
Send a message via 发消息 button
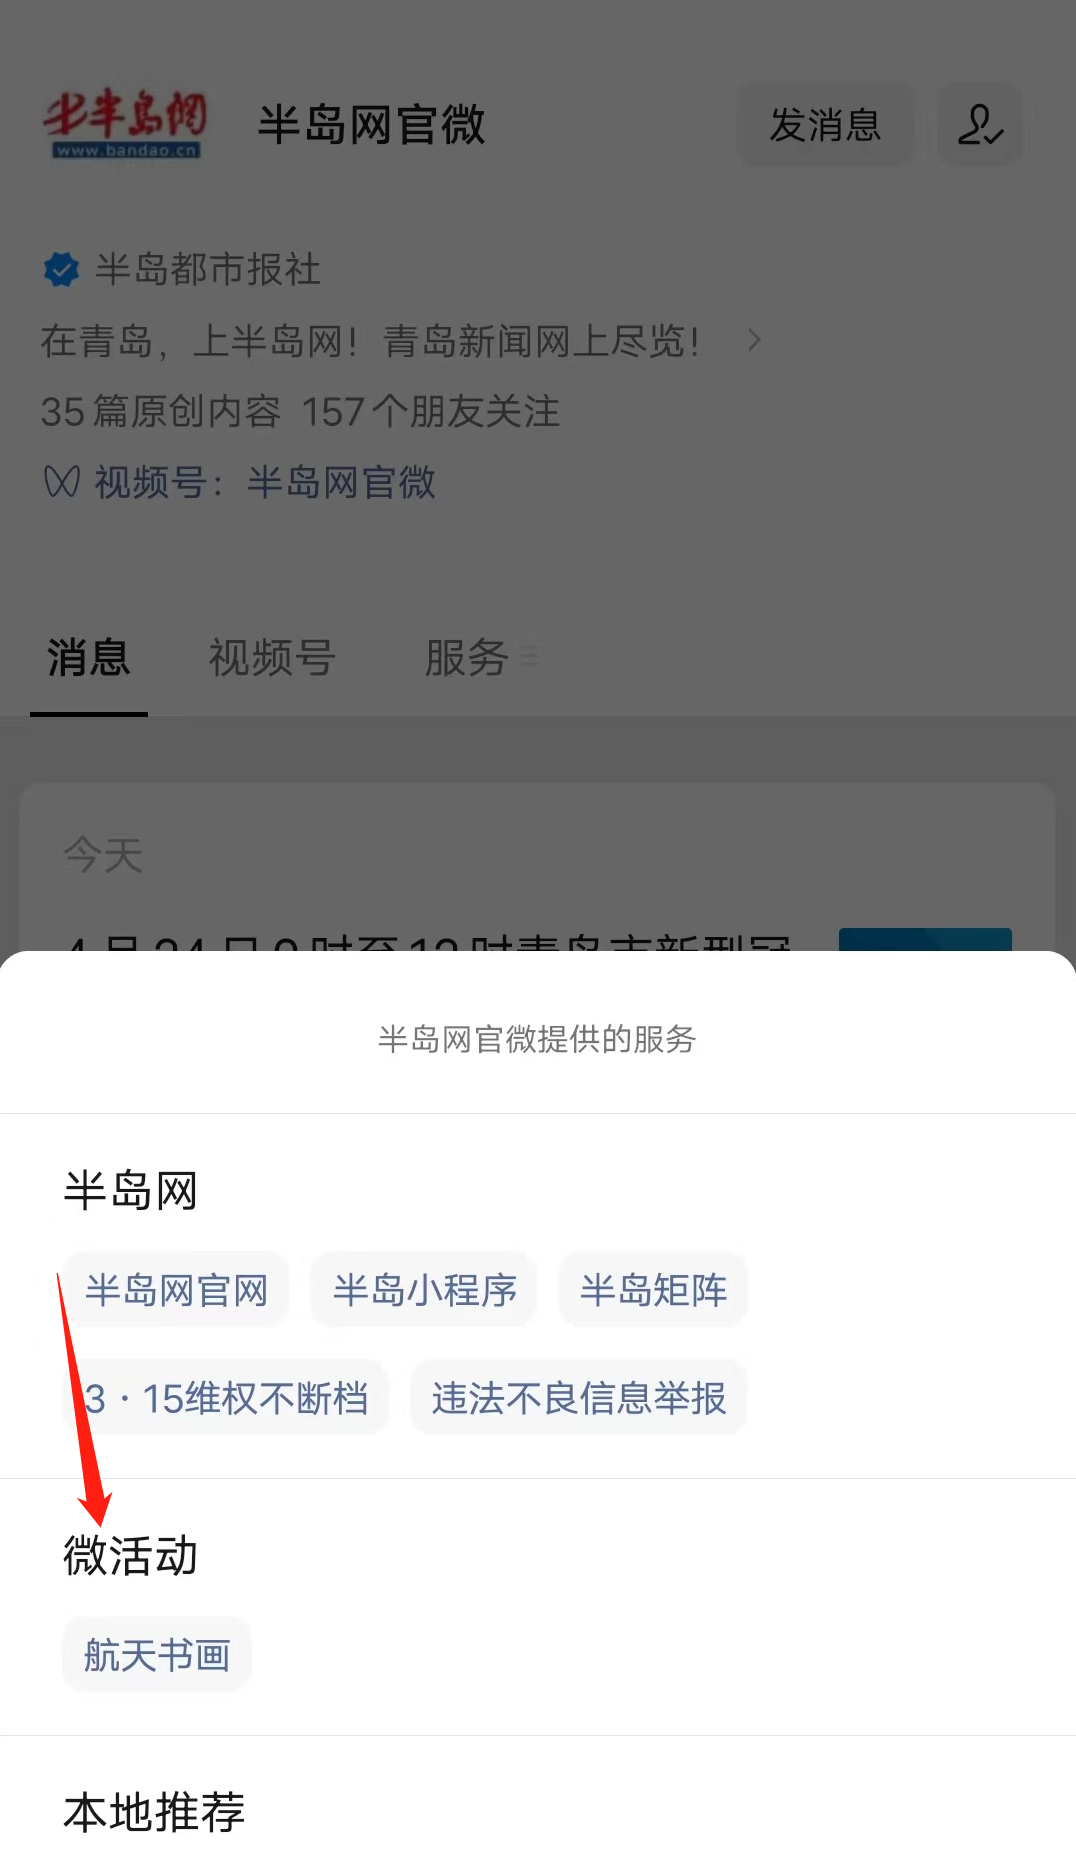825,125
